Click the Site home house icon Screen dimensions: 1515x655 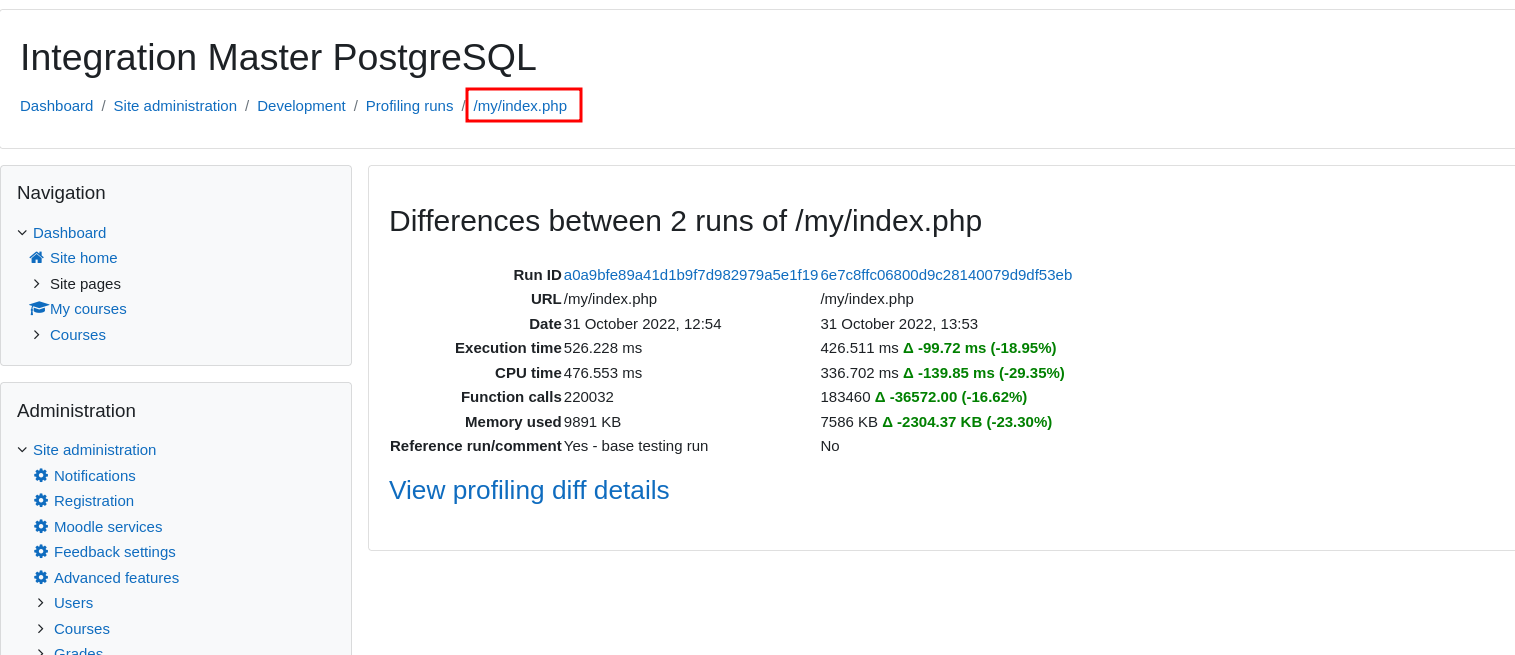click(37, 258)
